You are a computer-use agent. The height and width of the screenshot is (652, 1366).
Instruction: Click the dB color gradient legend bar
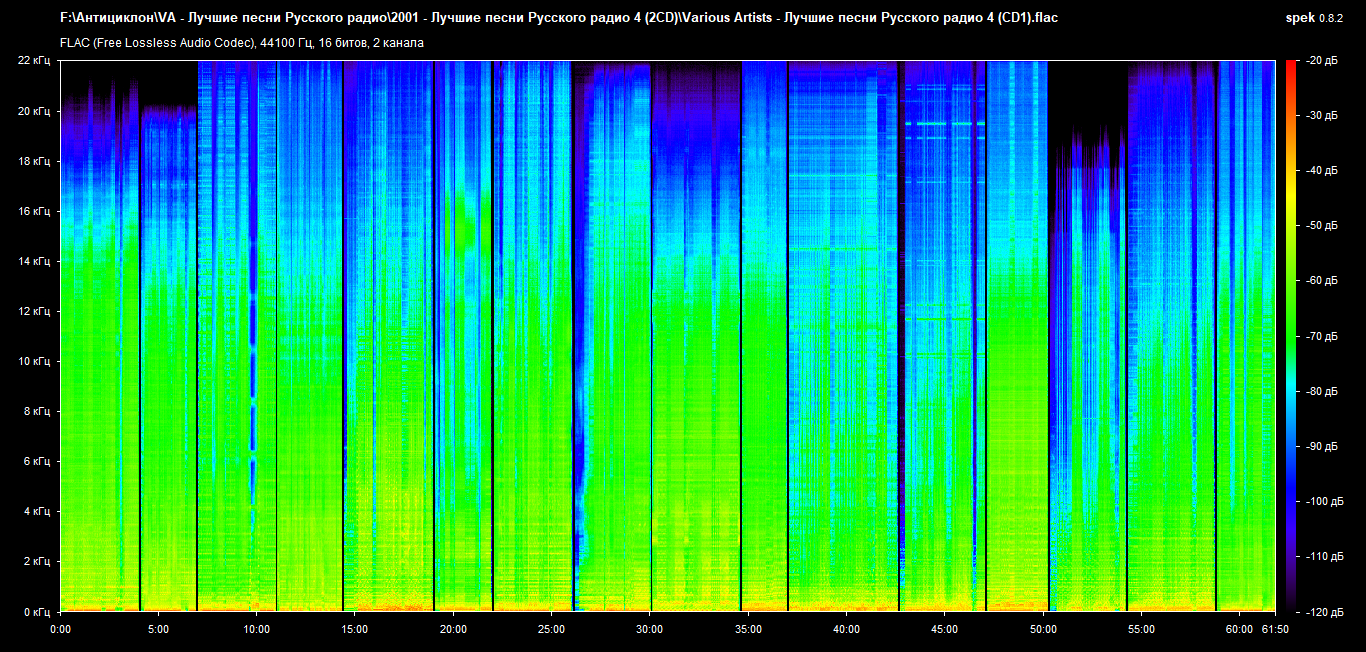(1290, 336)
